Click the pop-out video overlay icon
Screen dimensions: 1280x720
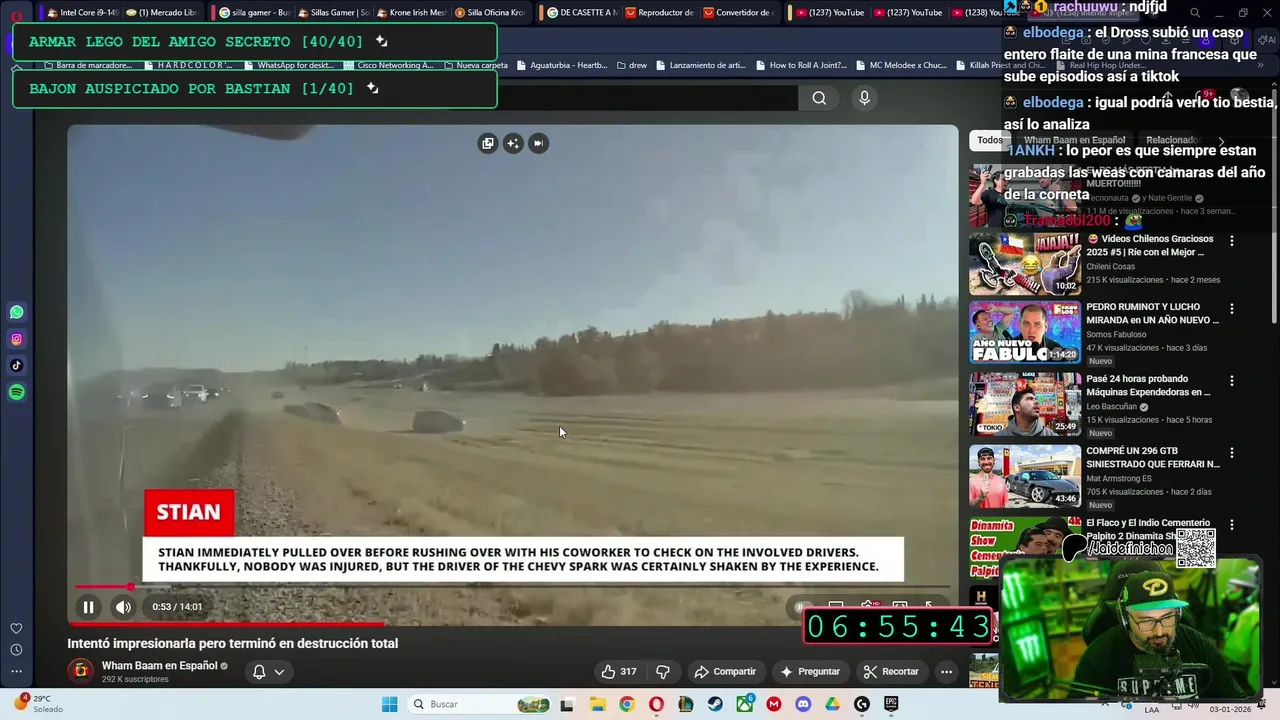(x=487, y=143)
